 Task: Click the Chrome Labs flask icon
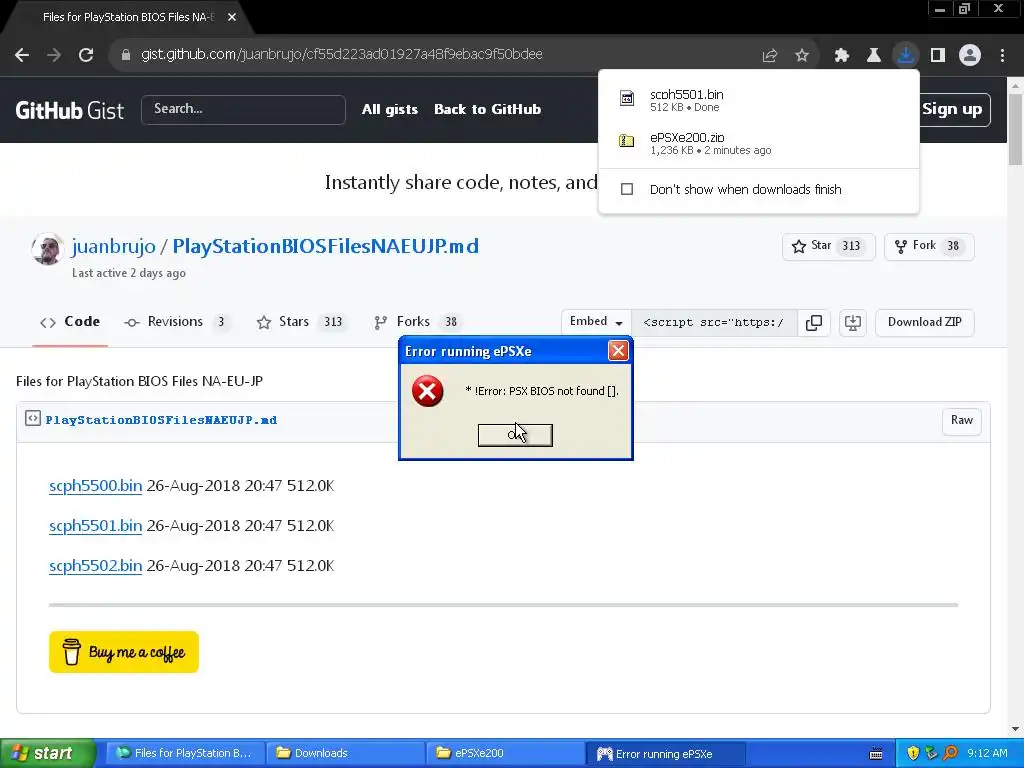click(874, 56)
